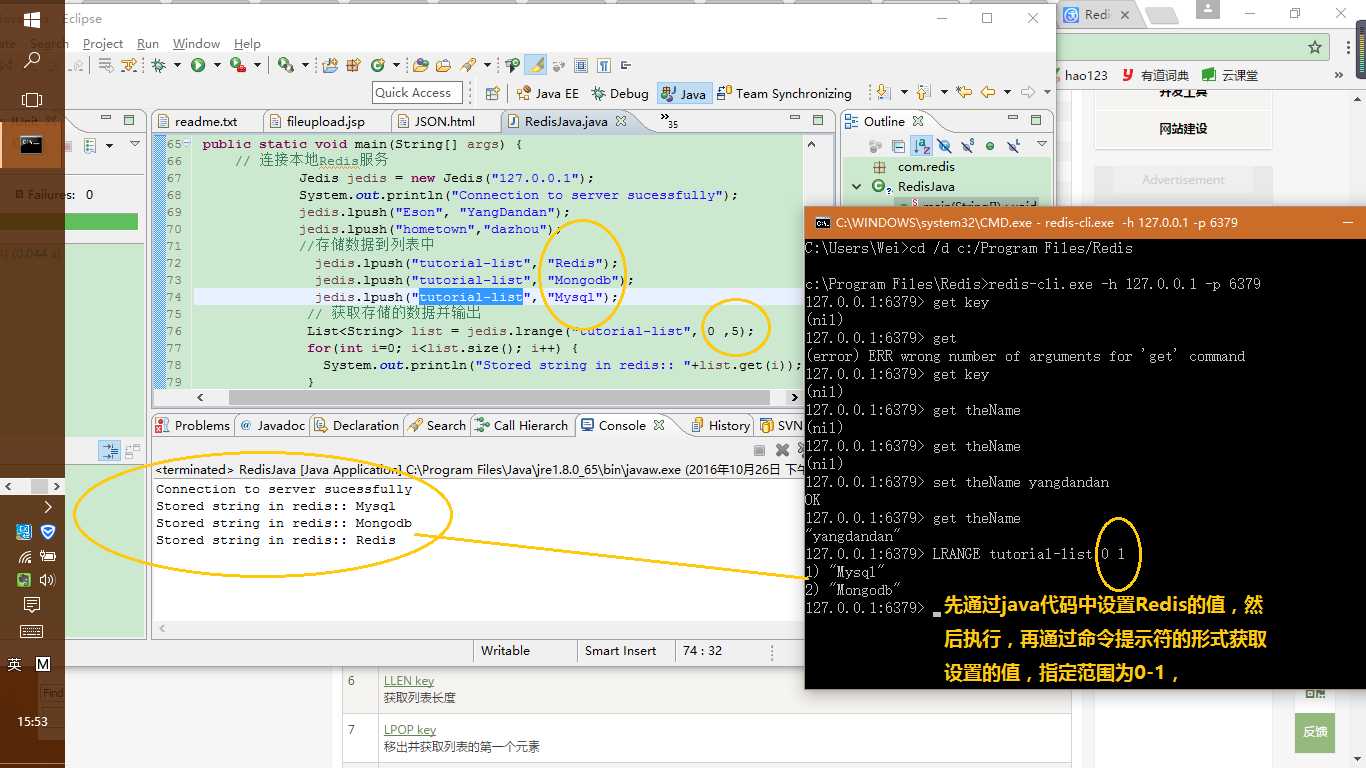
Task: Open the Declaration view tab
Action: pyautogui.click(x=356, y=425)
